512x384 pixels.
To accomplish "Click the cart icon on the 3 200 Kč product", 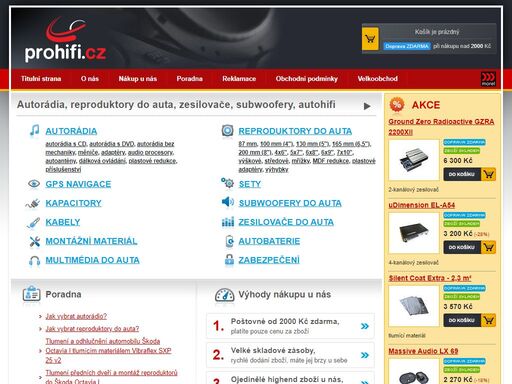I will (488, 247).
